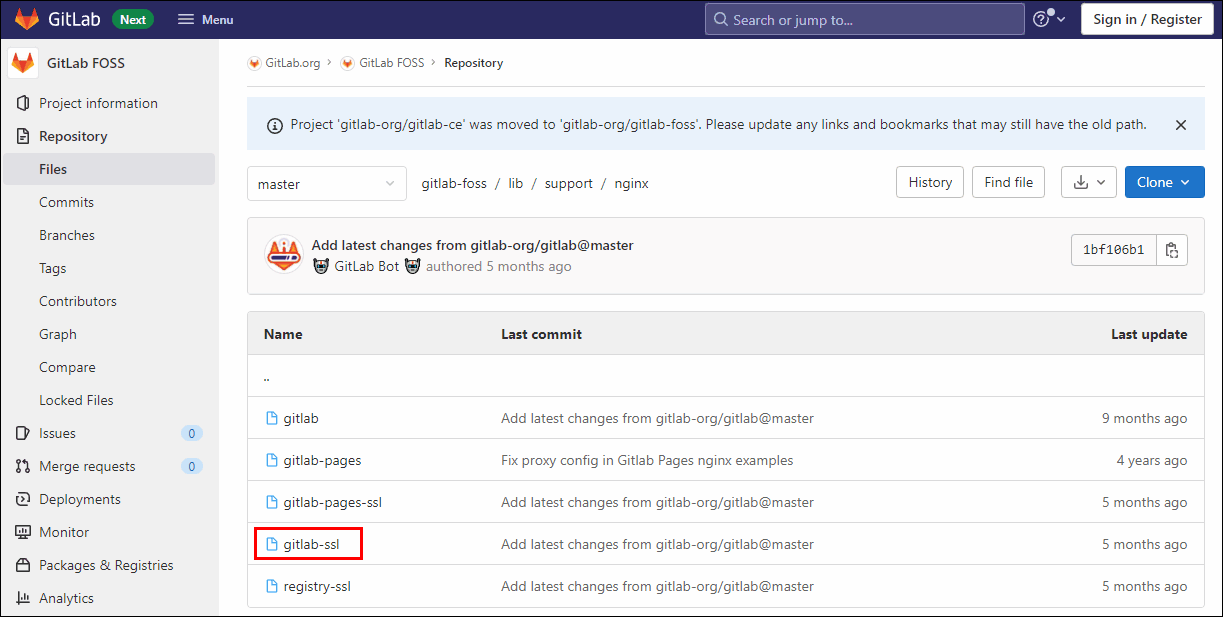Click commit SHA 1bf106b1
This screenshot has height=617, width=1223.
point(1114,250)
